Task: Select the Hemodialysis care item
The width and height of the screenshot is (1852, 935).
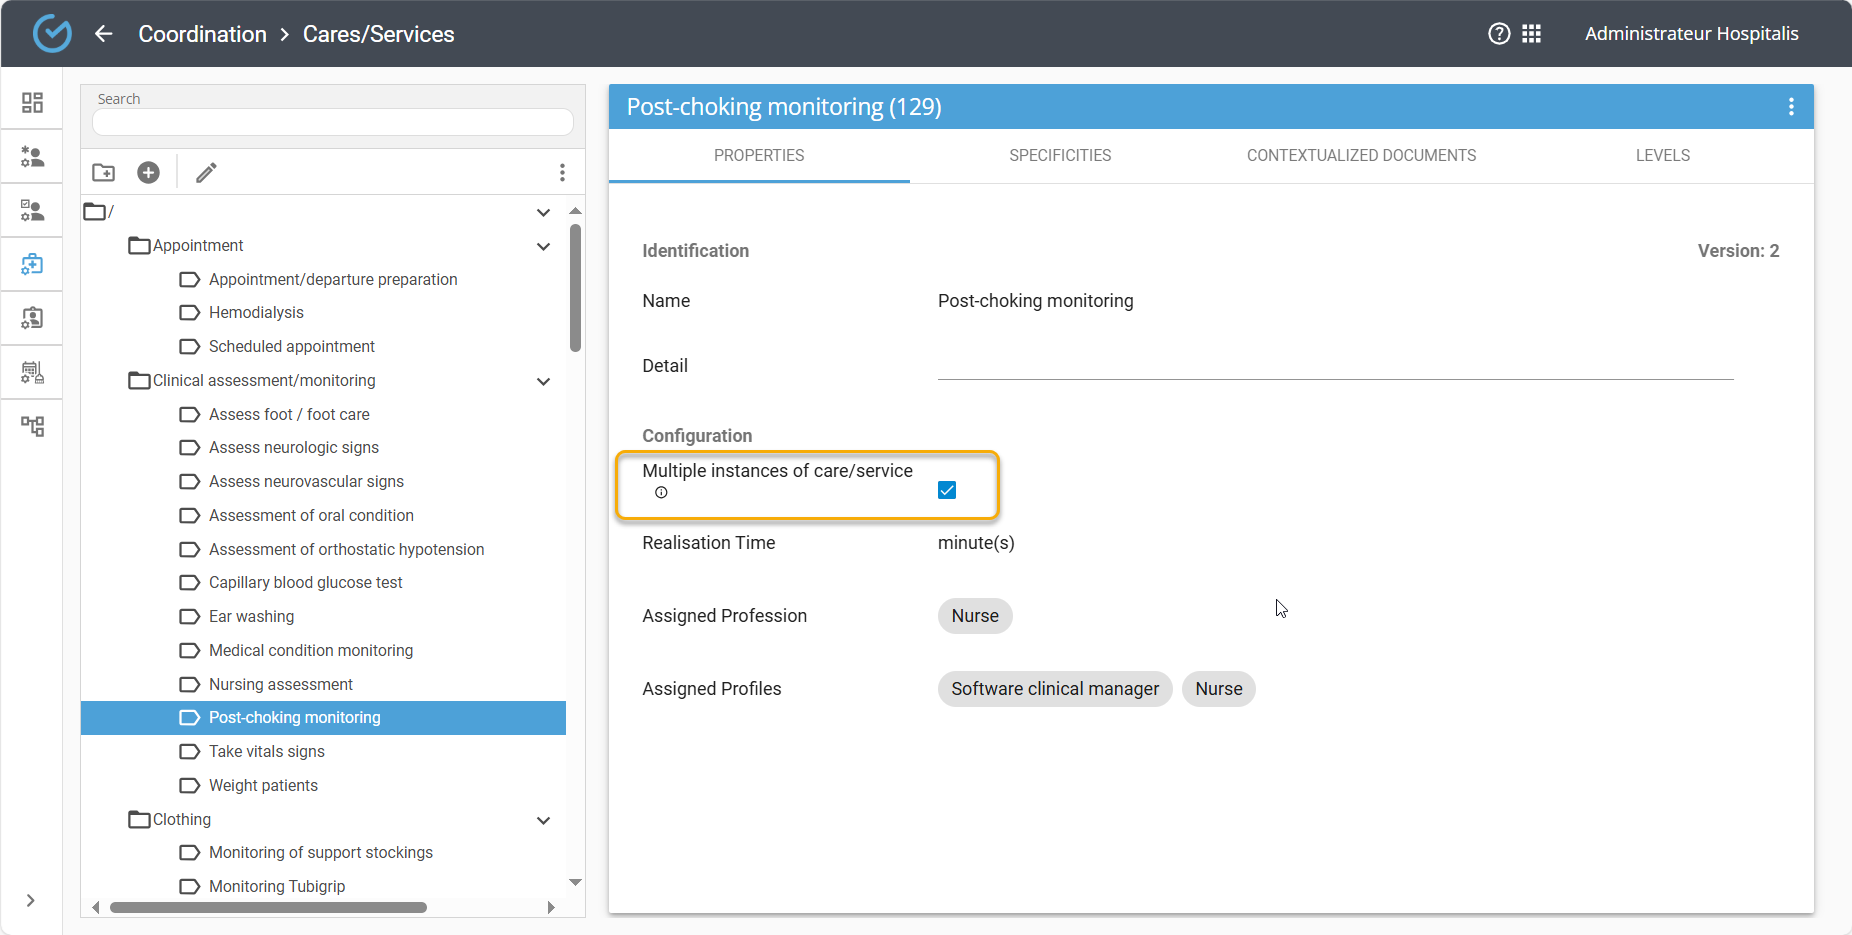Action: [x=256, y=313]
